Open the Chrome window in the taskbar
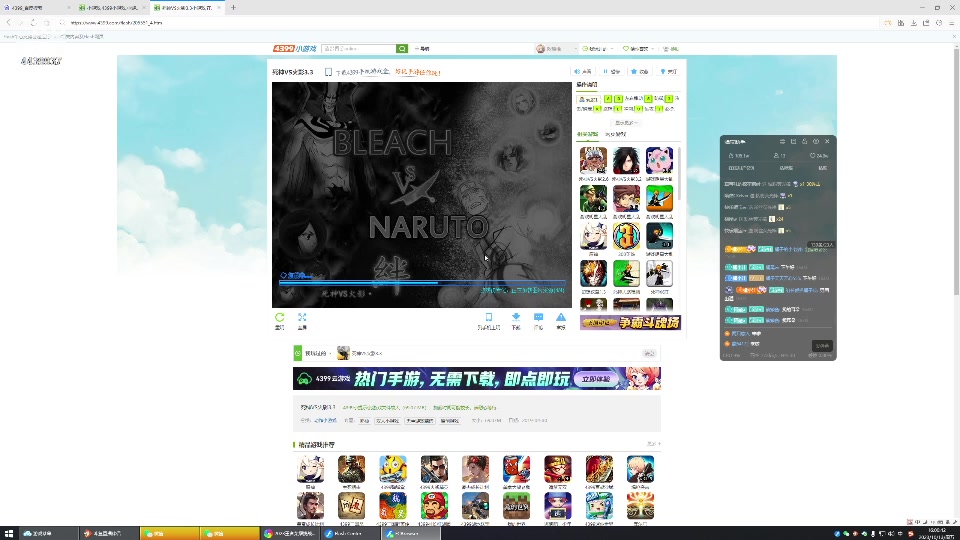 pyautogui.click(x=288, y=533)
